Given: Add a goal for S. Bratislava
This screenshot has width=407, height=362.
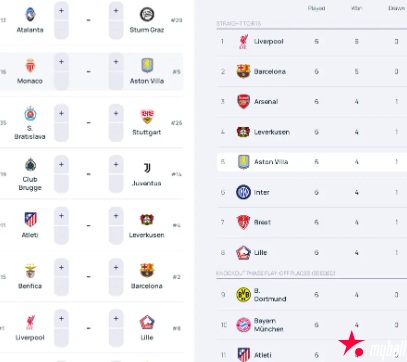Looking at the screenshot, I should (61, 113).
